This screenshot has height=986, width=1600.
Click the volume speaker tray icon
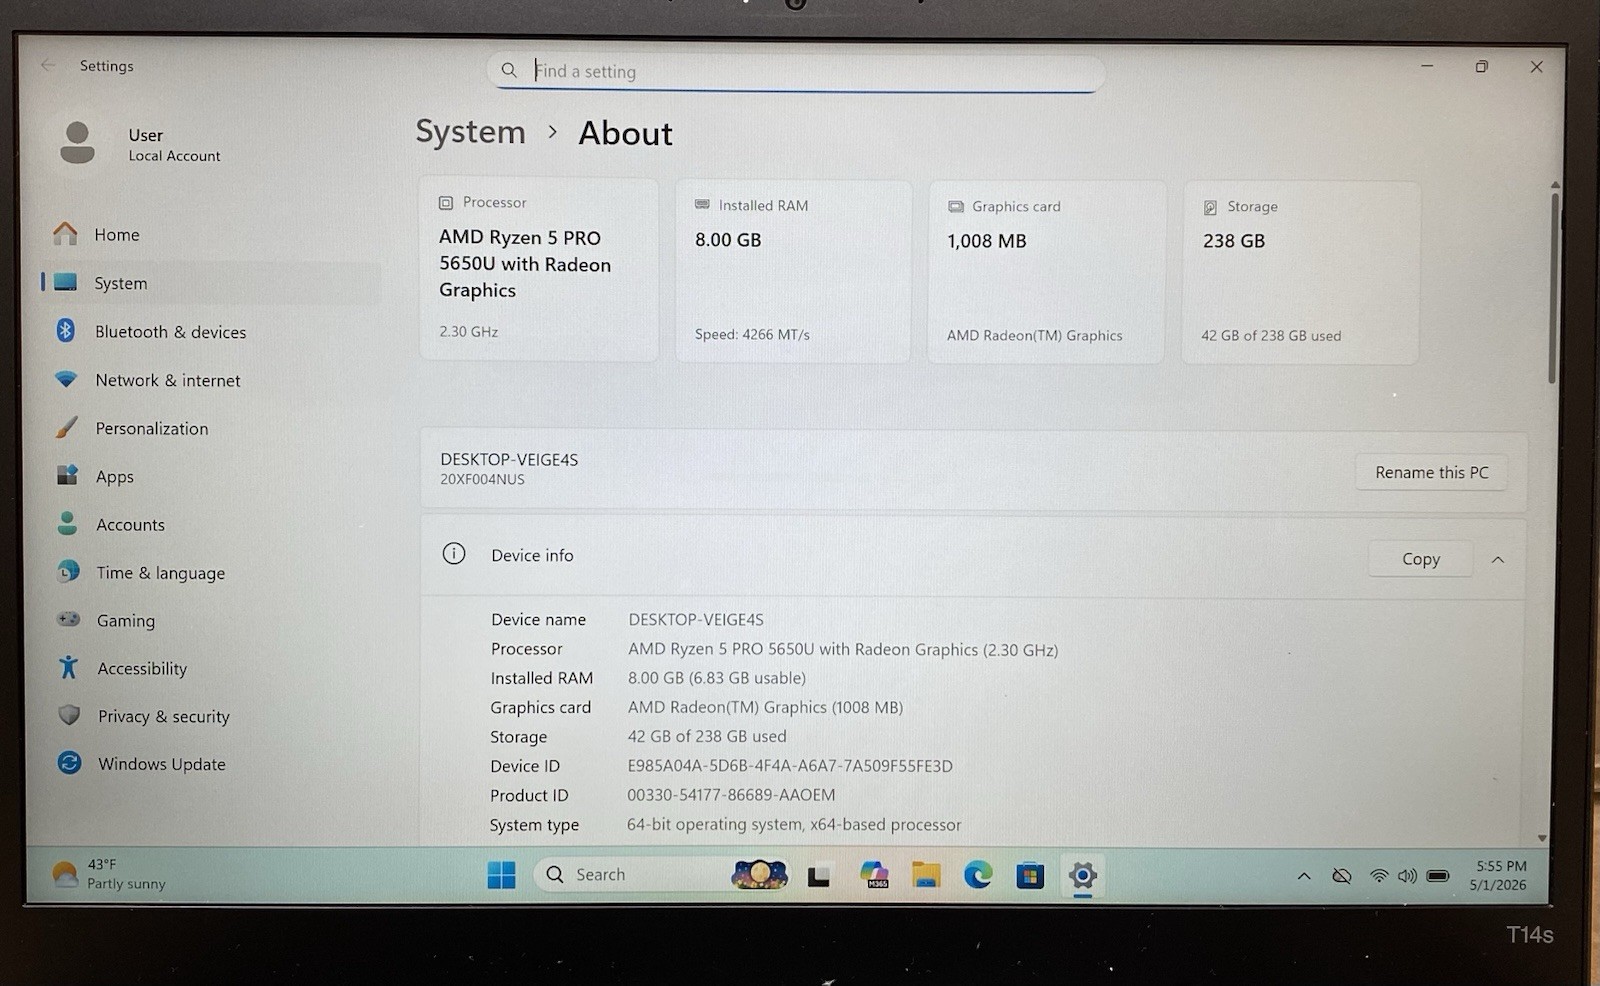1407,876
